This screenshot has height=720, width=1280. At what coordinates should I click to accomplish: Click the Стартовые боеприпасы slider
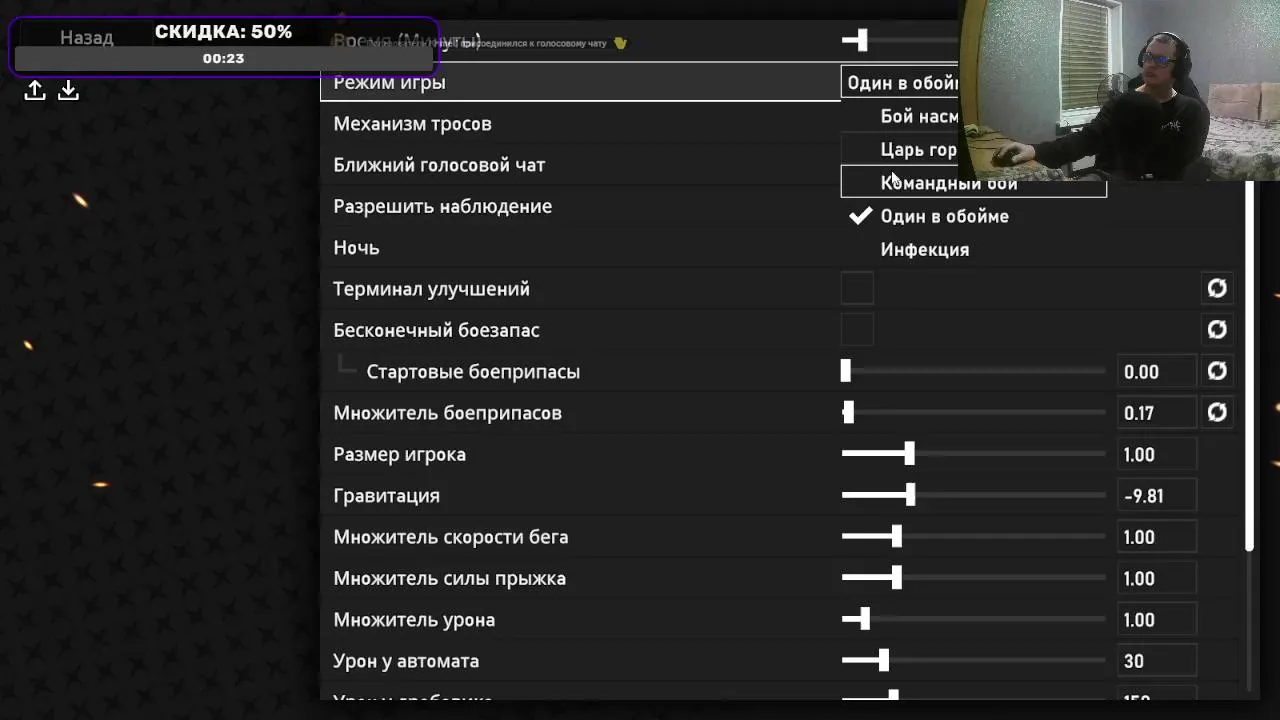click(973, 371)
